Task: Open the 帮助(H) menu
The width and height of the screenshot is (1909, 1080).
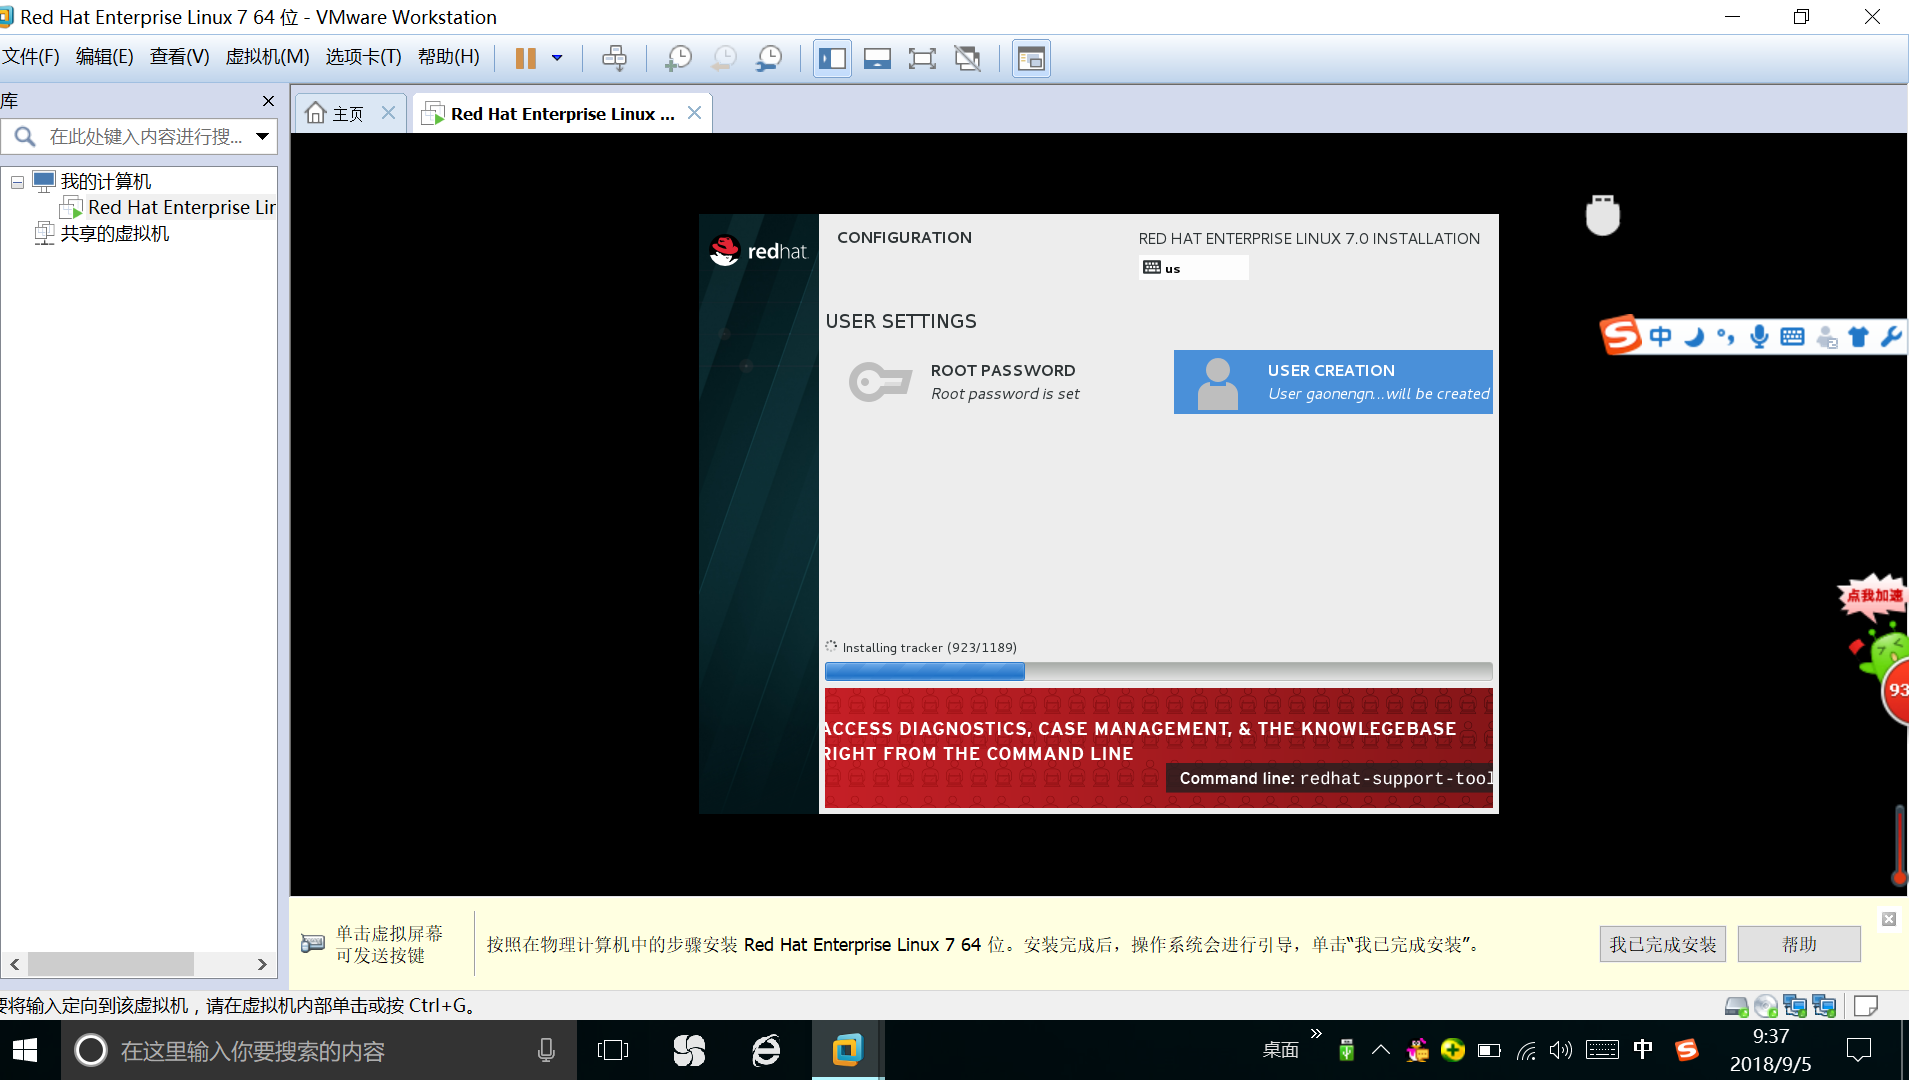Action: 449,57
